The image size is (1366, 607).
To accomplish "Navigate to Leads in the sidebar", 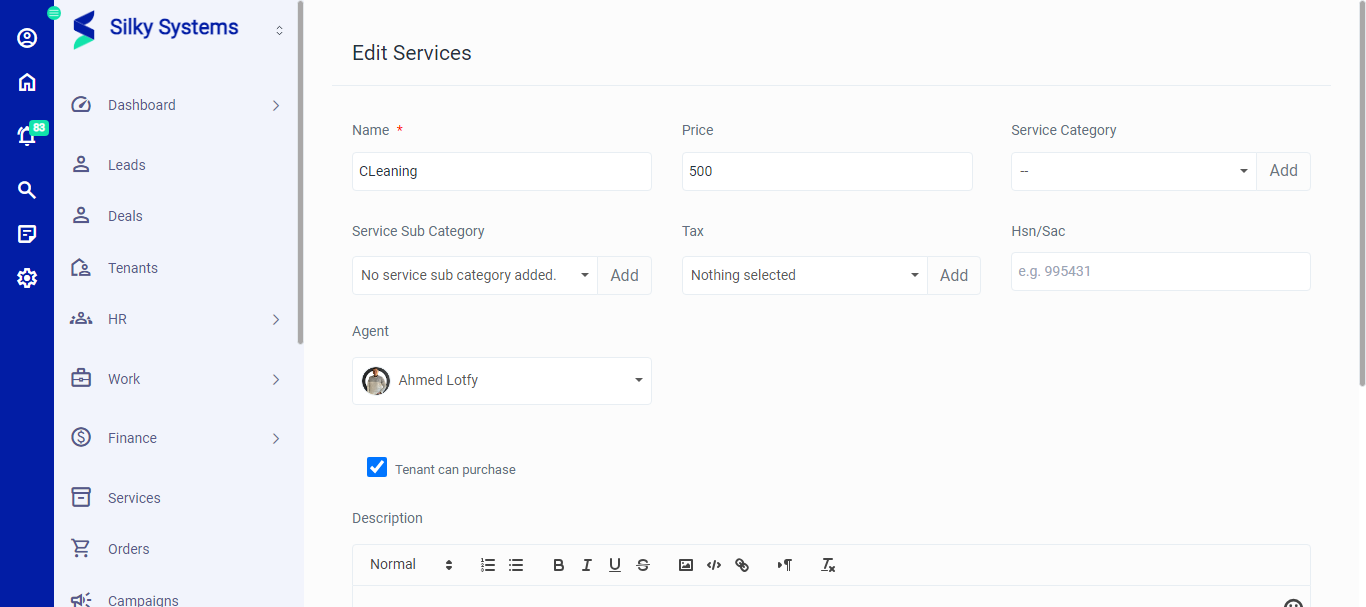I will pyautogui.click(x=126, y=164).
